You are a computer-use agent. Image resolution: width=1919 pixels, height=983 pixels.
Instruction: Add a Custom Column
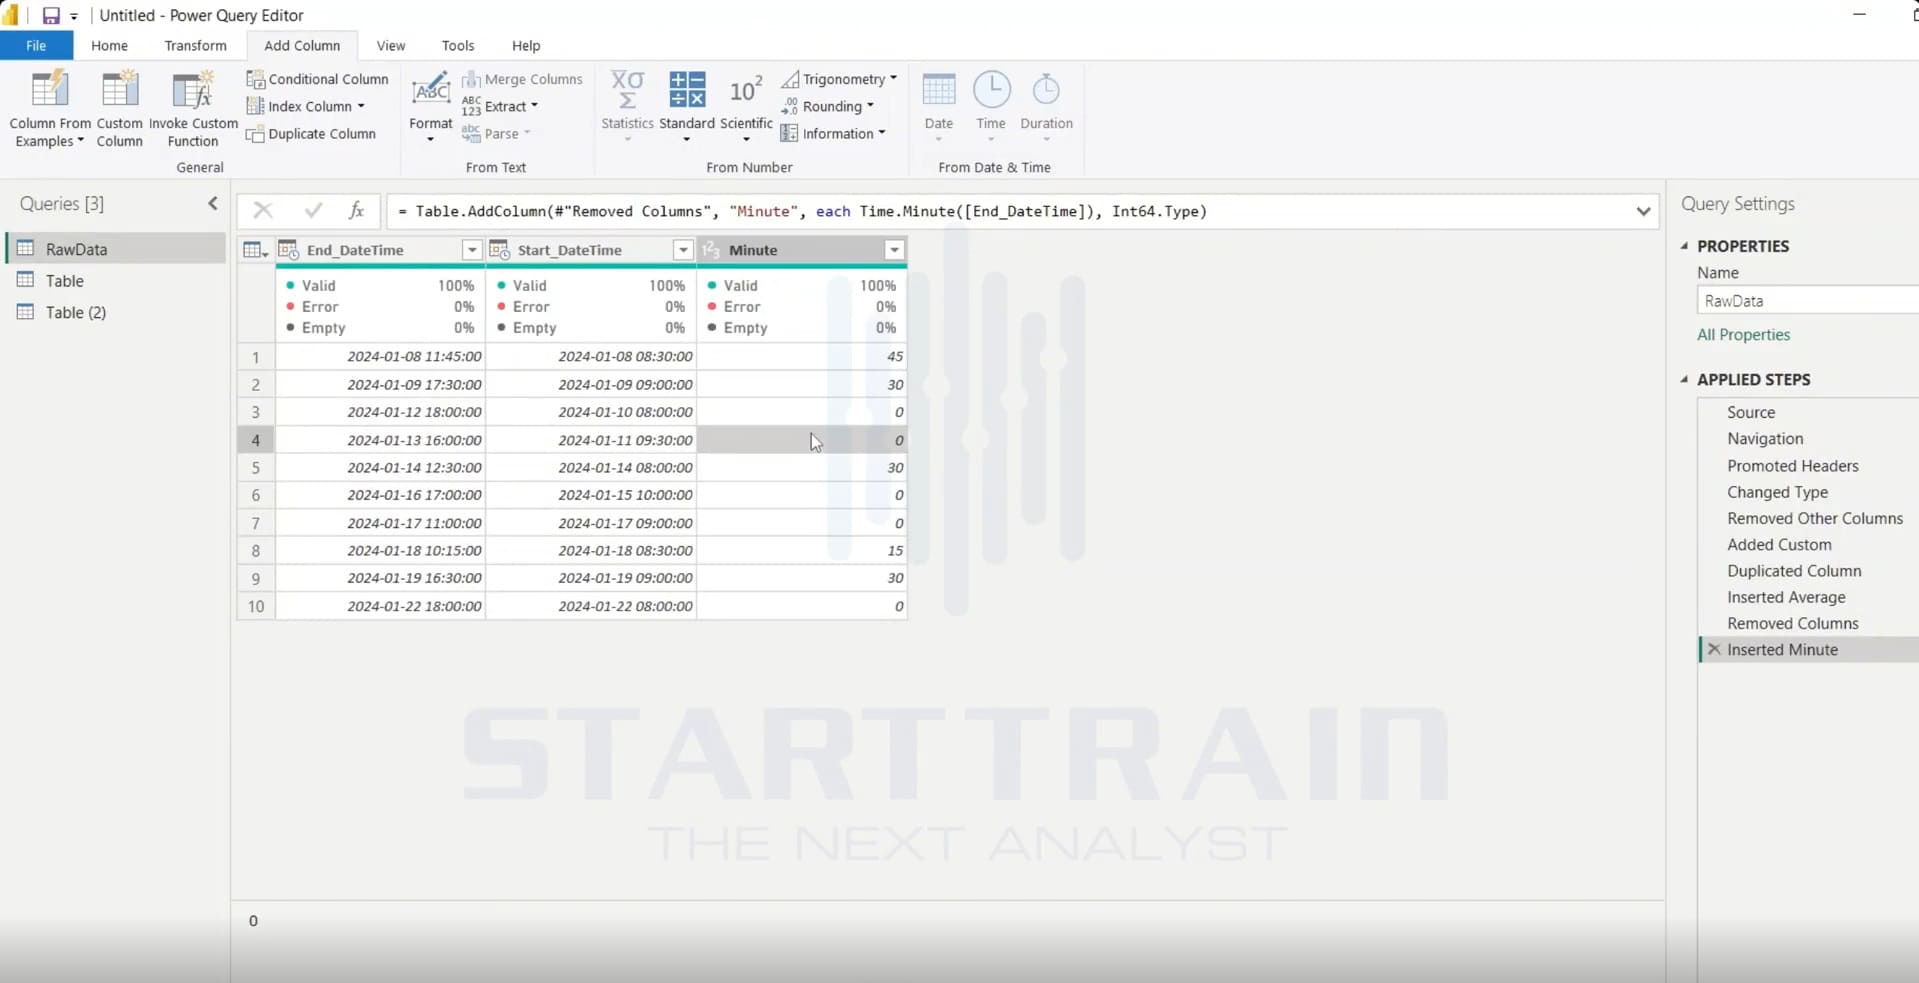click(119, 108)
